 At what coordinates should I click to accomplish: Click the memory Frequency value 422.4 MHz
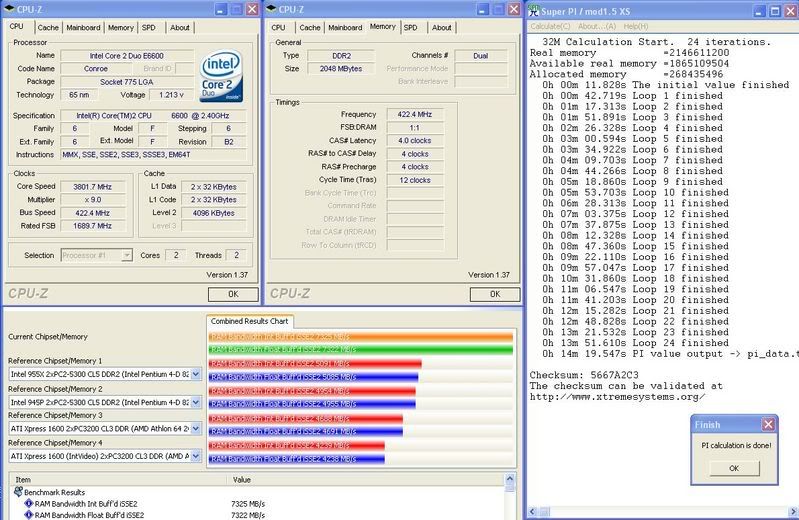[415, 114]
